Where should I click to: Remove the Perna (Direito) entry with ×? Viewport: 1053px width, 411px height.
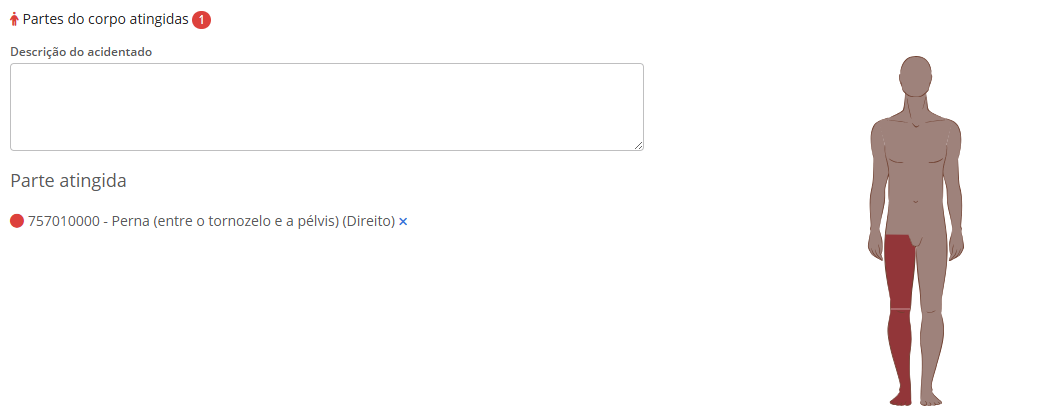pyautogui.click(x=403, y=221)
